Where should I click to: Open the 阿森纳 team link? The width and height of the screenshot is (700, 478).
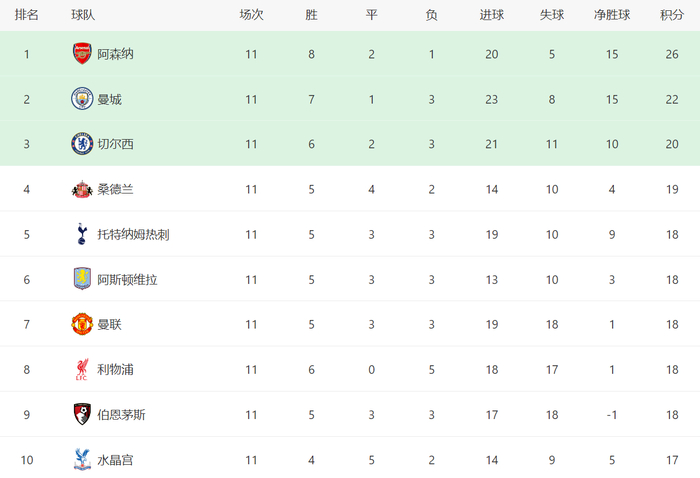[115, 54]
